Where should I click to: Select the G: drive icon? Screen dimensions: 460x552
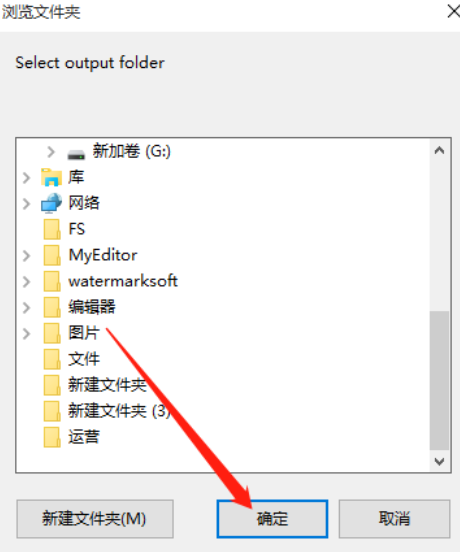[x=76, y=153]
